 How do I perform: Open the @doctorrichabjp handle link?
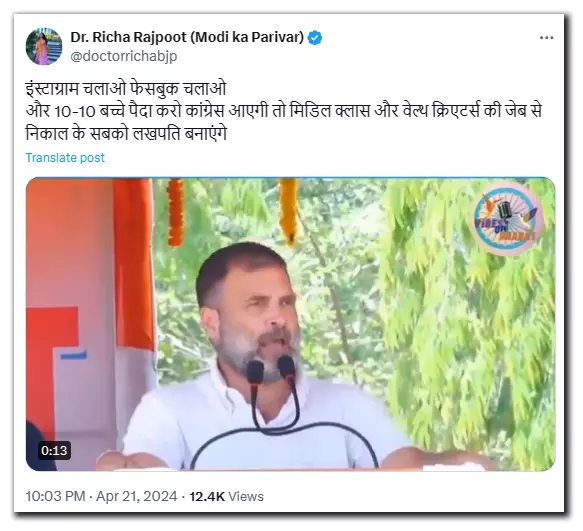click(x=123, y=56)
